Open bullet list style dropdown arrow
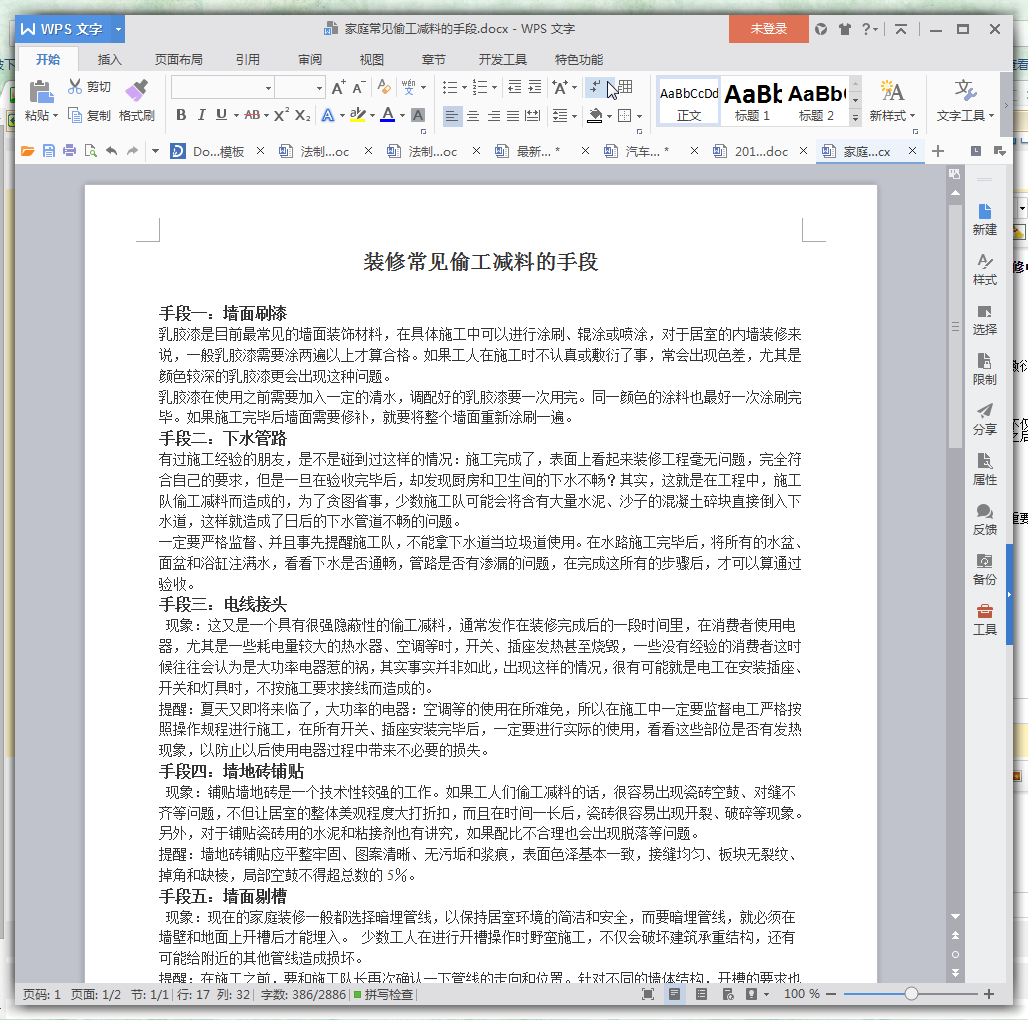 point(464,87)
